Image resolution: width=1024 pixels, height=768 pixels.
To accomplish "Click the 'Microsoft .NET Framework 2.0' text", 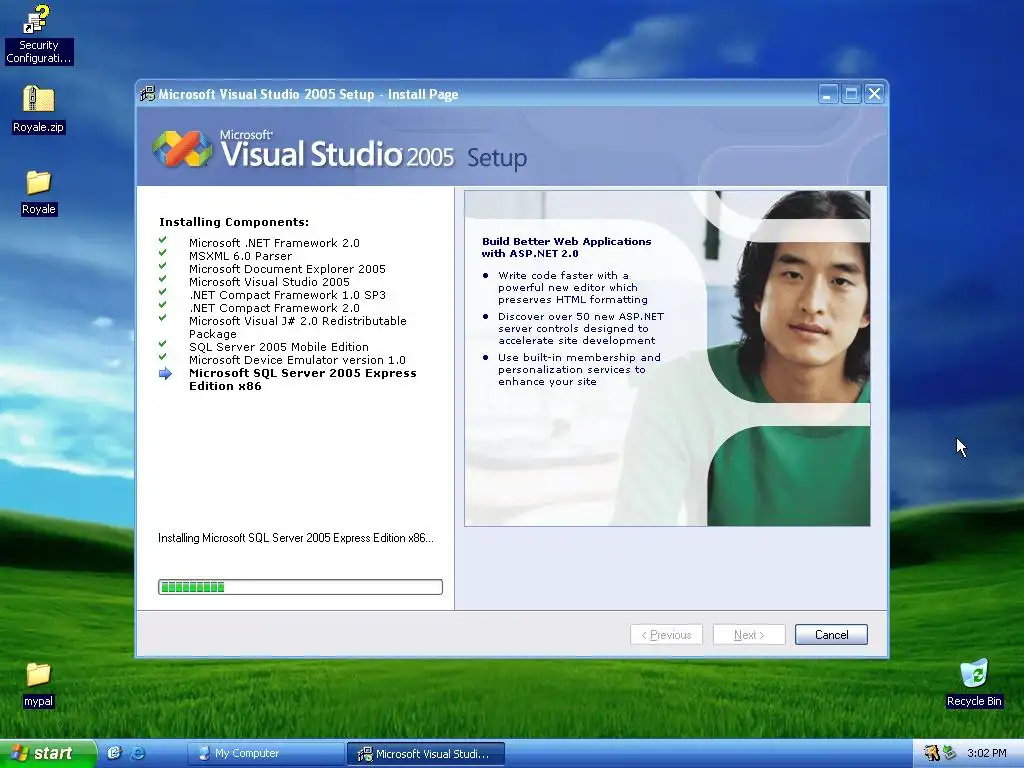I will pyautogui.click(x=274, y=243).
